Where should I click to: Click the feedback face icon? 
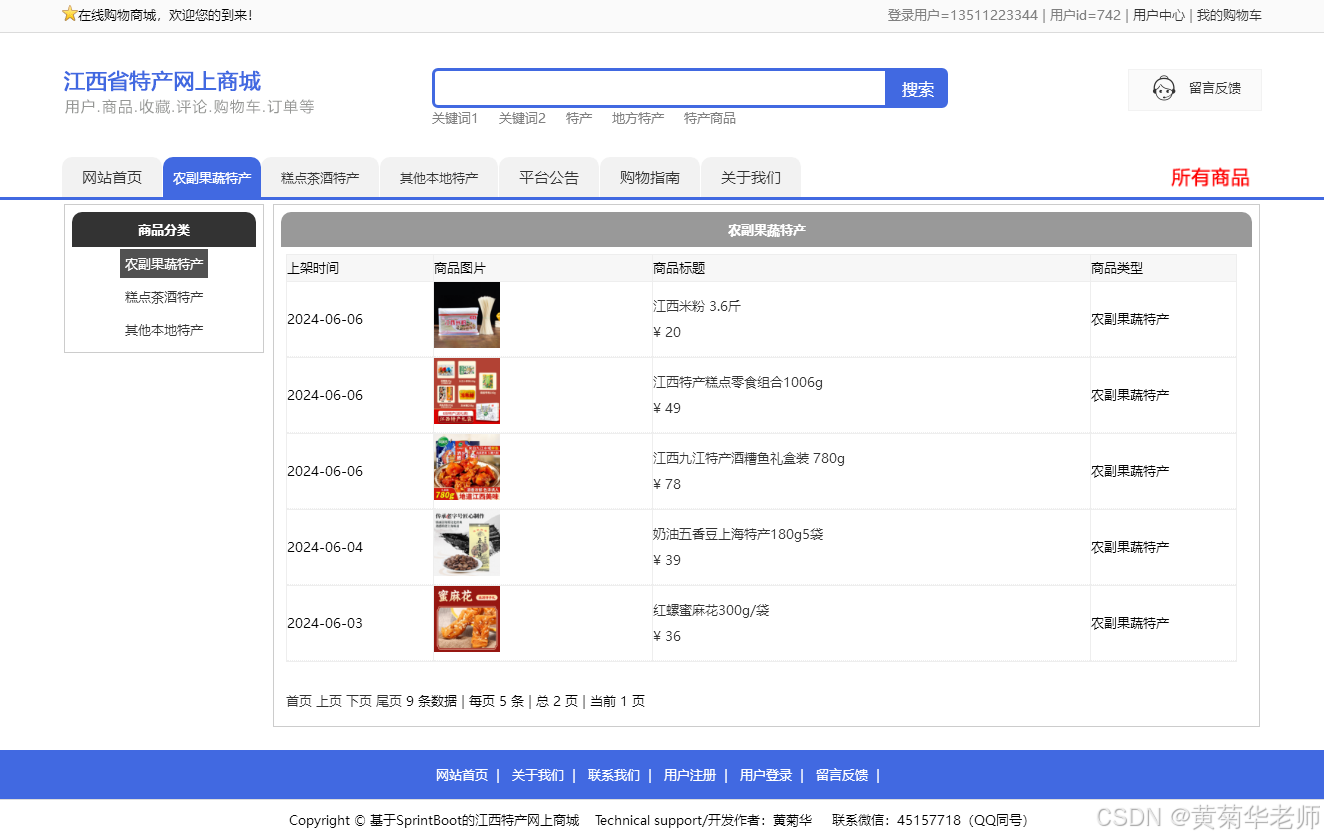(1163, 89)
